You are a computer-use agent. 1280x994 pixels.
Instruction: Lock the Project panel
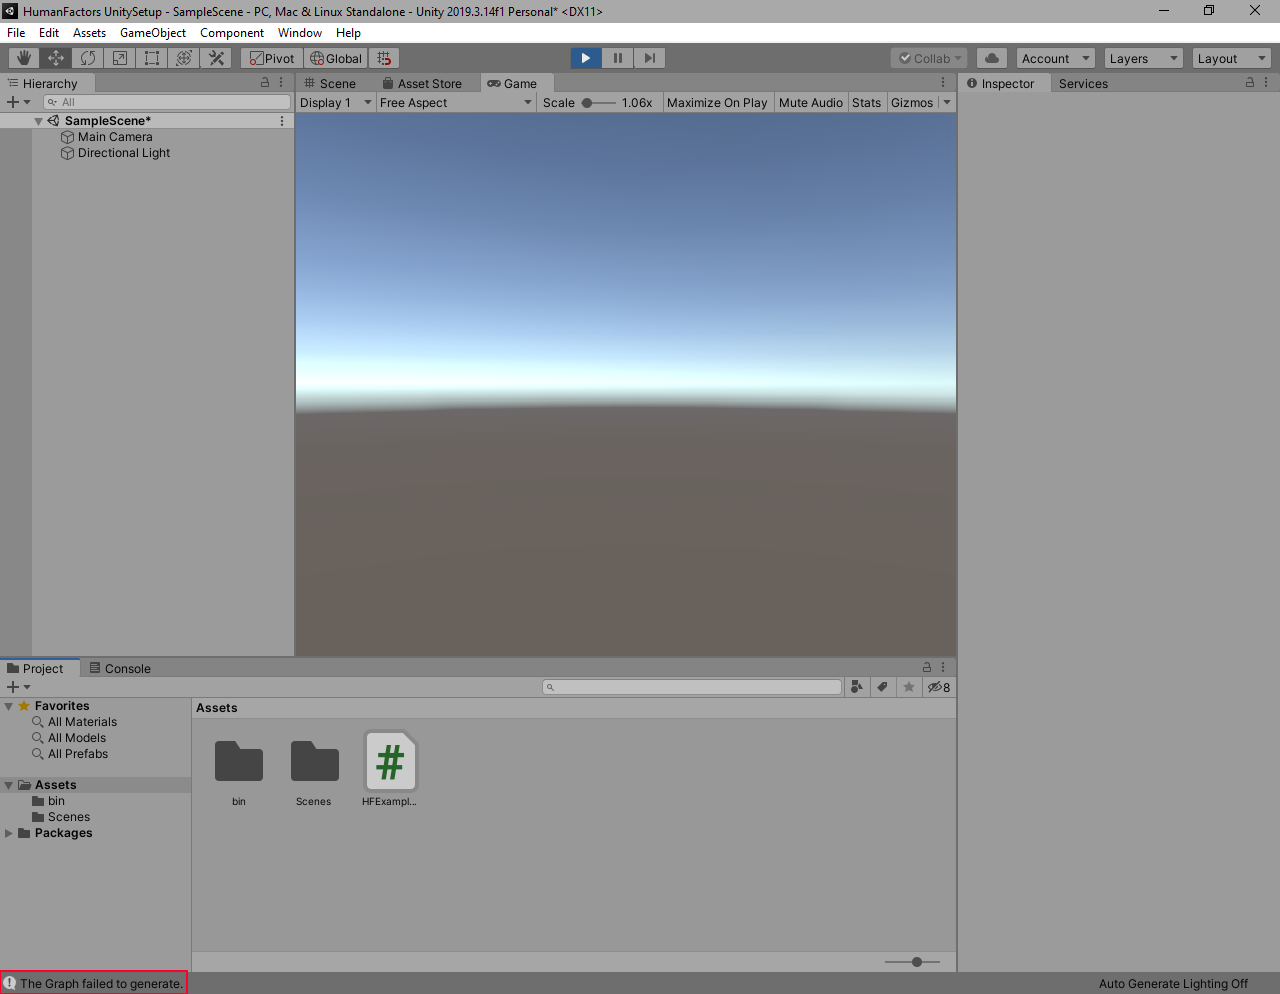pos(927,667)
